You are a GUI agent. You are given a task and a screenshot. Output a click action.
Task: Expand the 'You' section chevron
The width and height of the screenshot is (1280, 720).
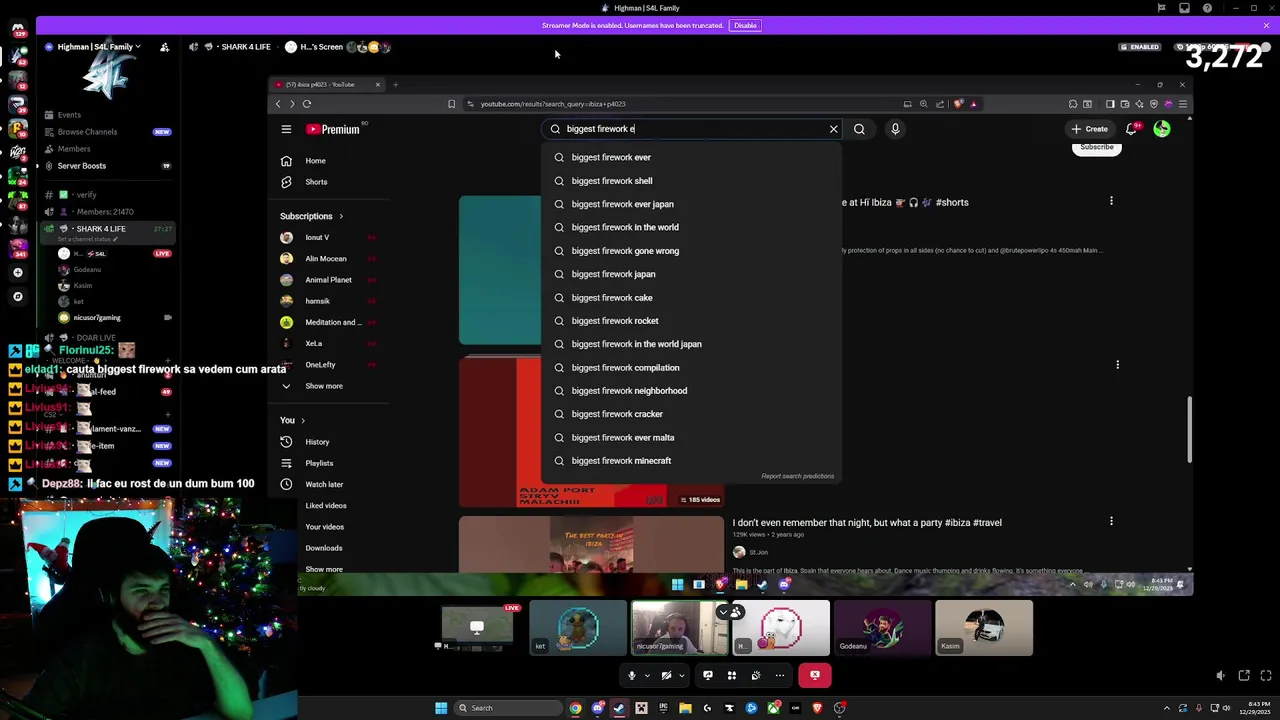pyautogui.click(x=303, y=420)
